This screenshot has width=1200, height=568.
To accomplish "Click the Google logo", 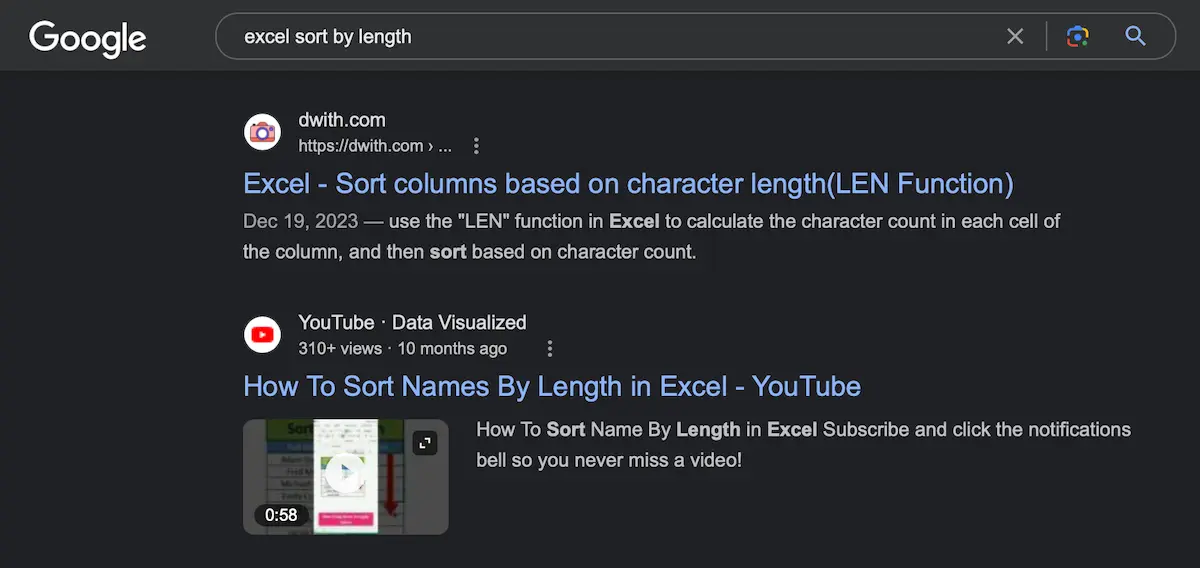I will [x=88, y=38].
